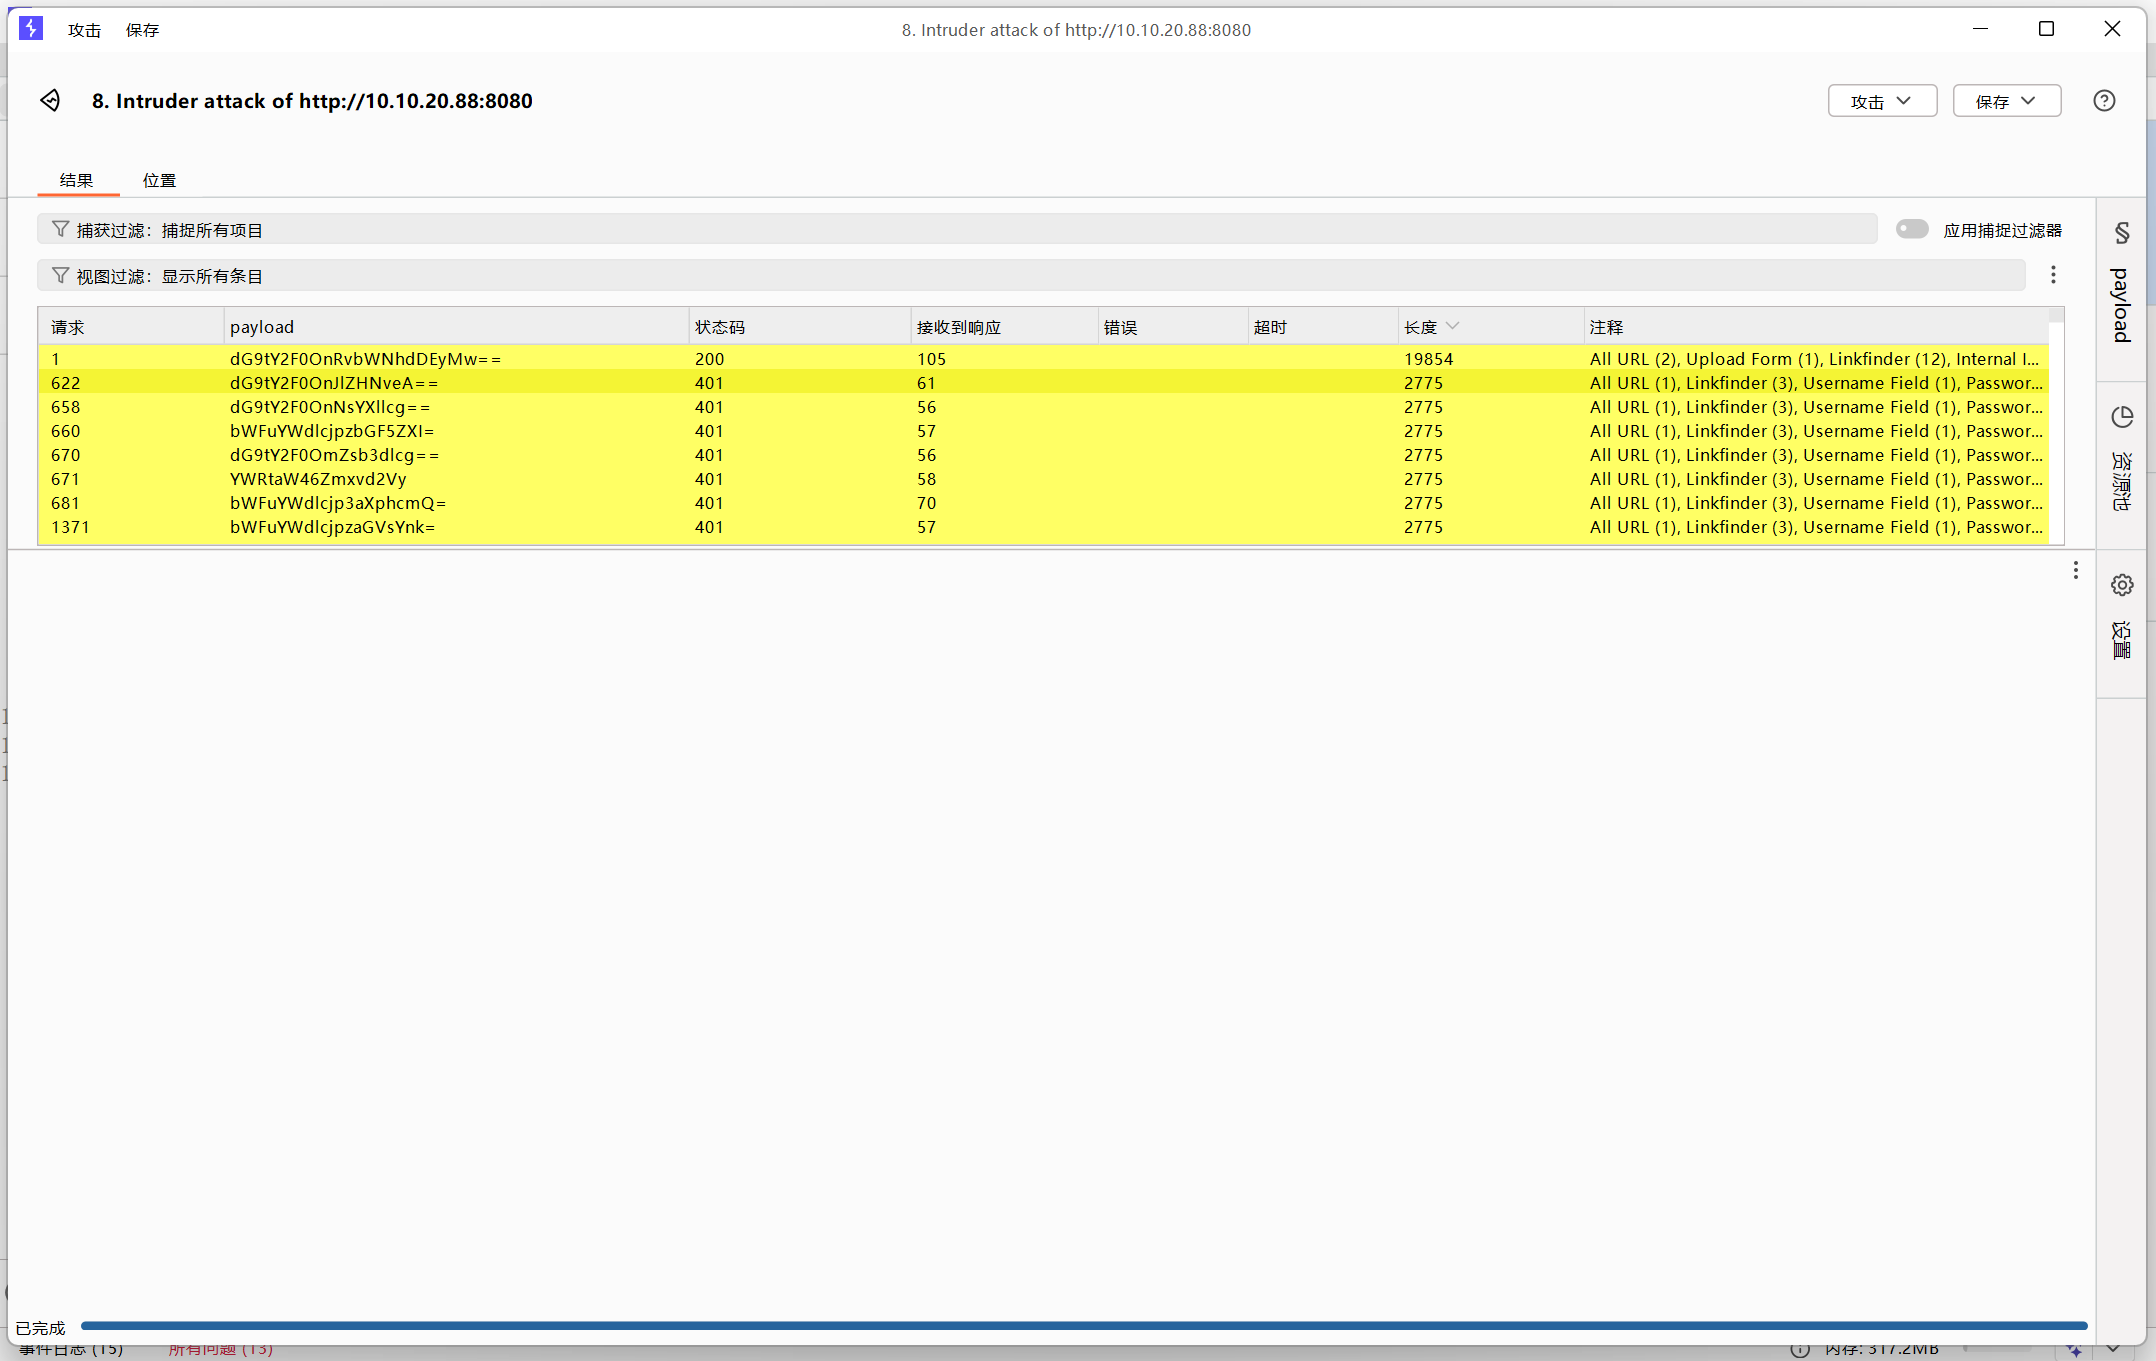Open the resource pool side panel icon
This screenshot has height=1361, width=2156.
[2121, 418]
